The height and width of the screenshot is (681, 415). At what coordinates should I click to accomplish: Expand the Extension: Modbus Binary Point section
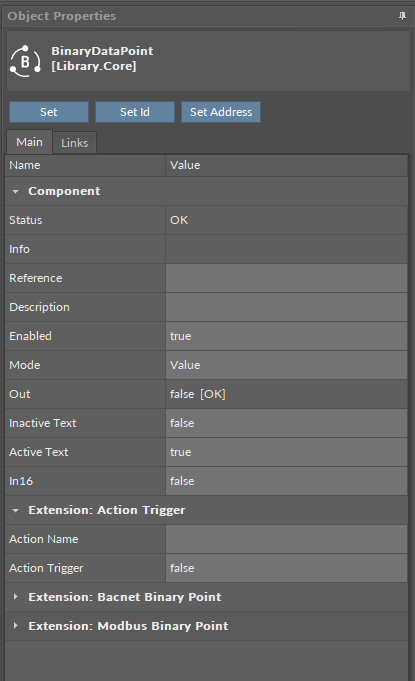[x=16, y=626]
